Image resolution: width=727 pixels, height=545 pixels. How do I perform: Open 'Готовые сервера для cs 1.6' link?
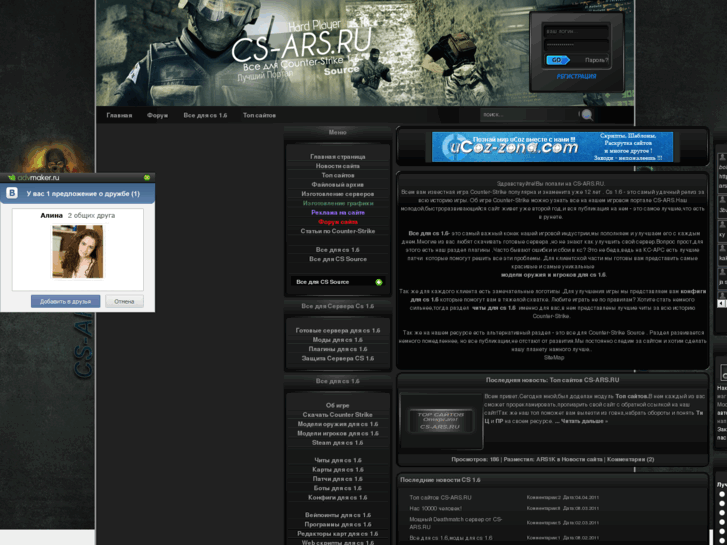[338, 331]
